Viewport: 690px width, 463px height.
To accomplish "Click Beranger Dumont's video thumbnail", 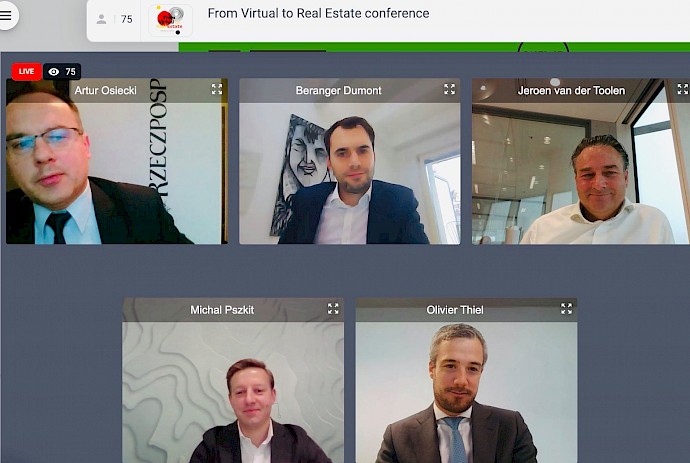I will 349,161.
